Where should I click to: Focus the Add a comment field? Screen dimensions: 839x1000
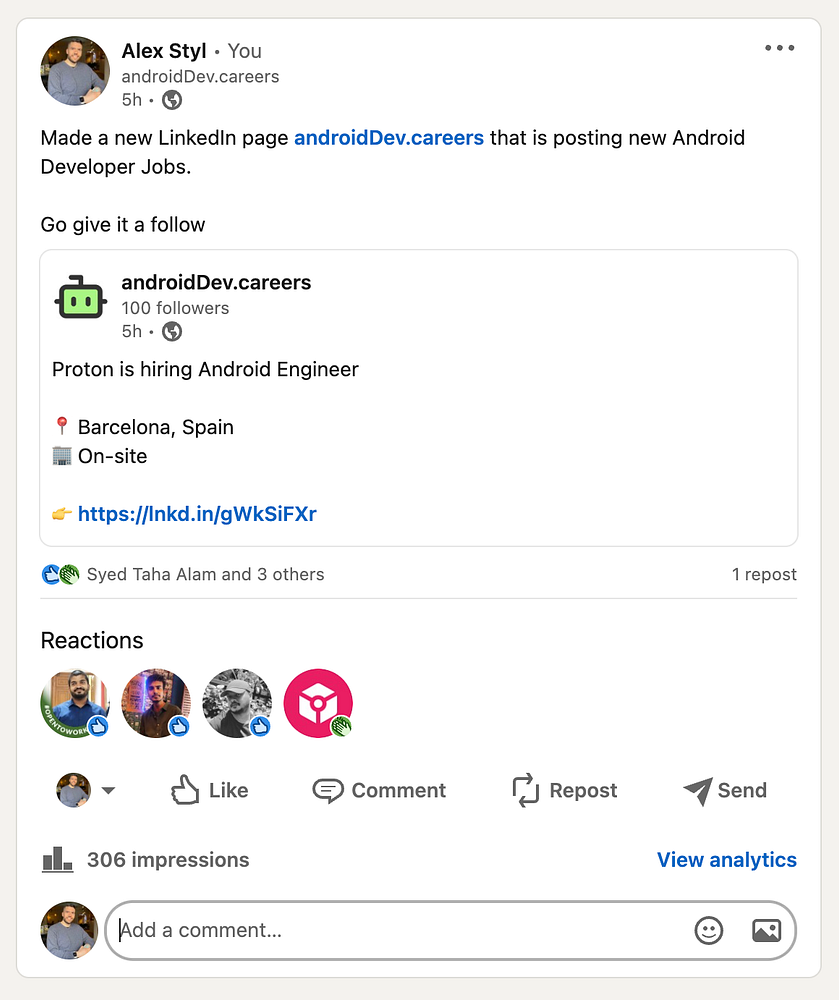(x=400, y=931)
